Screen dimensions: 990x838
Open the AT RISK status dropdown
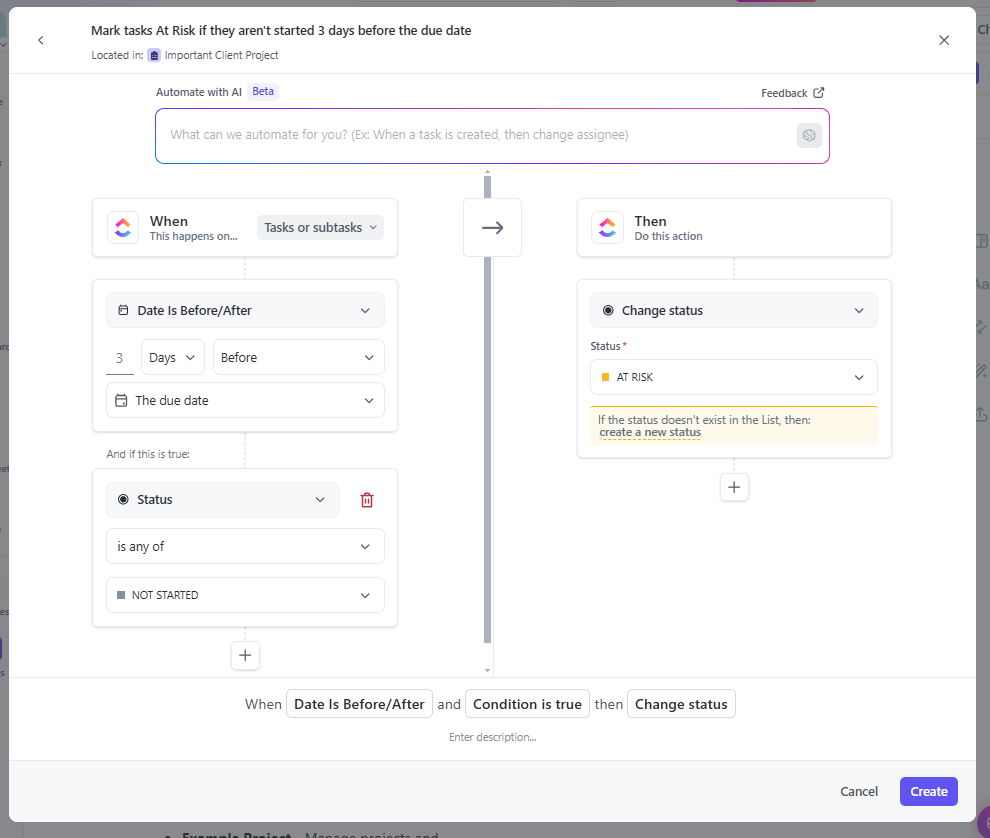733,378
